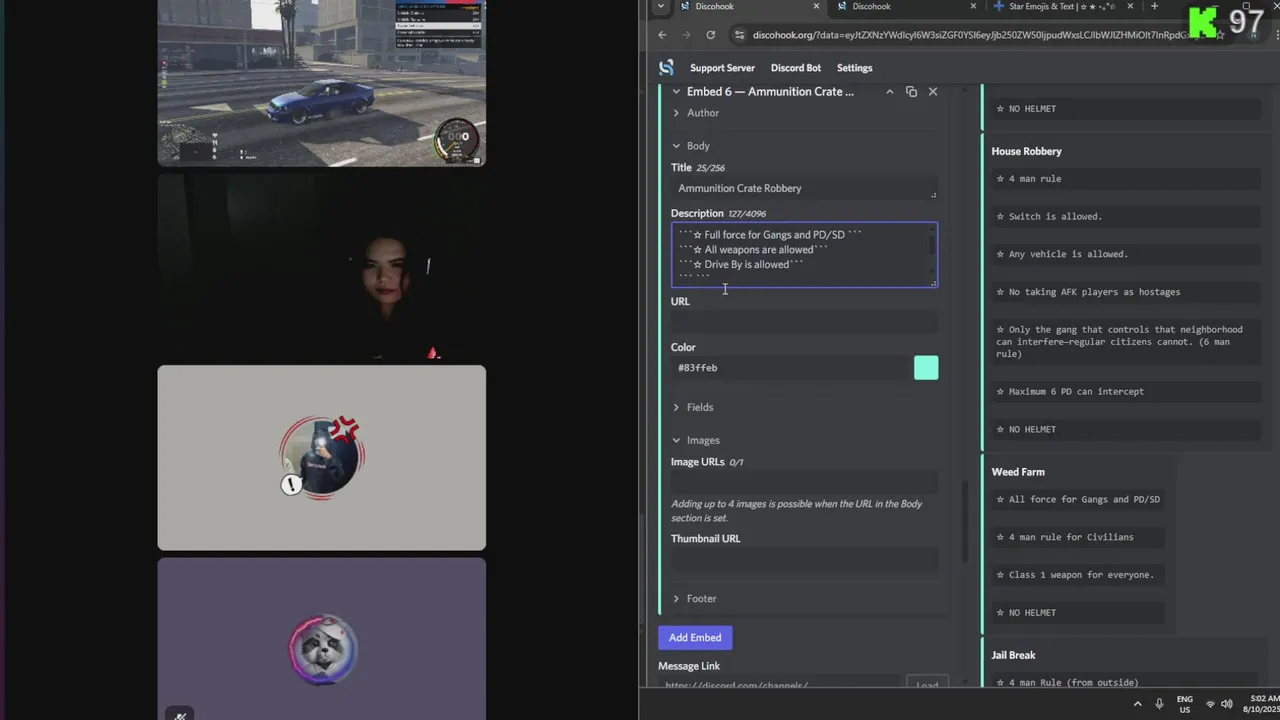Image resolution: width=1280 pixels, height=720 pixels.
Task: Open Support Server link
Action: 722,68
